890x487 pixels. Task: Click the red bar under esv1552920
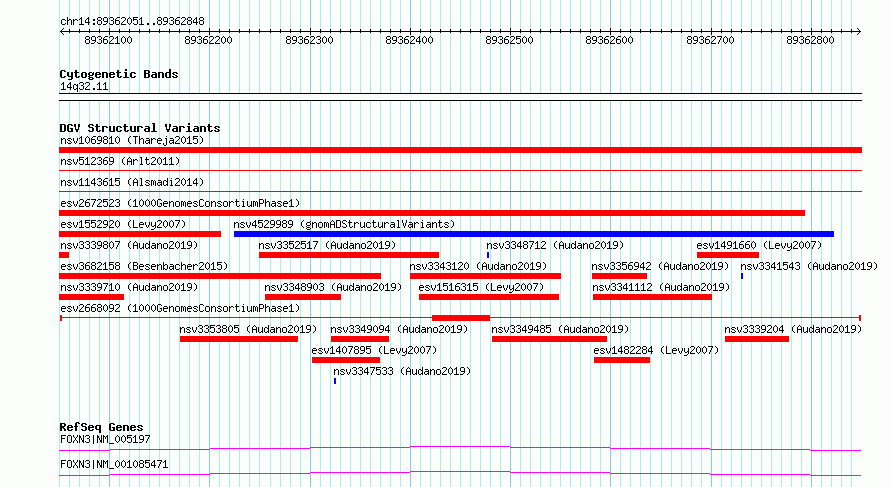click(140, 234)
